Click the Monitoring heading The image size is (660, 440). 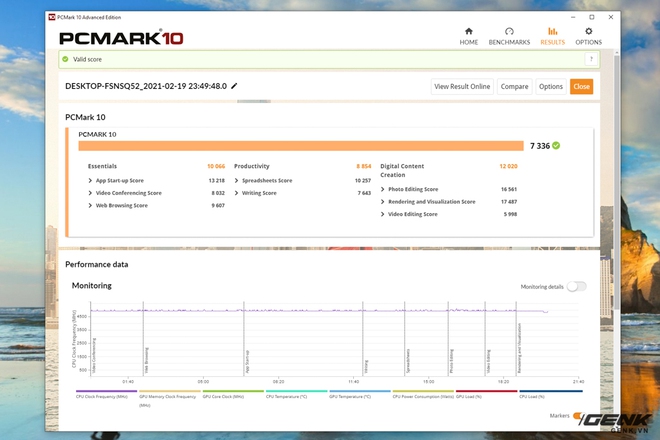click(92, 285)
